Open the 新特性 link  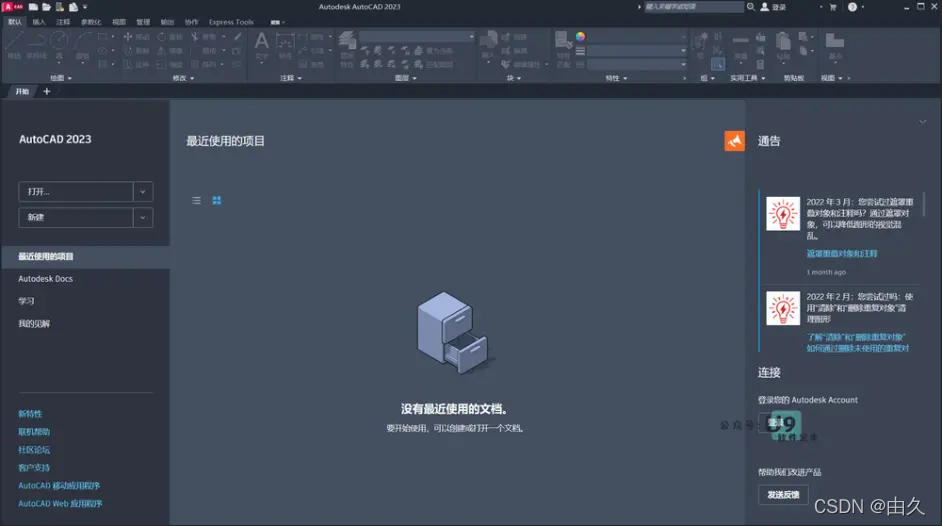[30, 414]
